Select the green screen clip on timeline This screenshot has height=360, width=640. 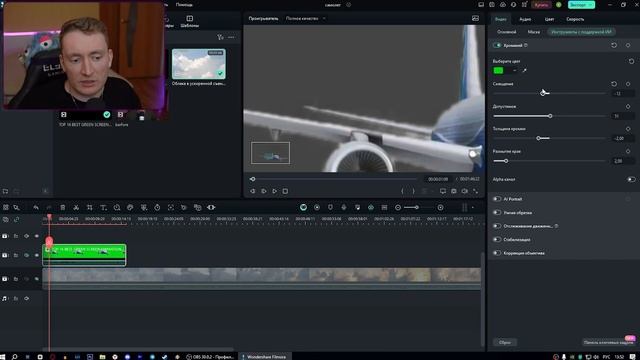point(84,255)
